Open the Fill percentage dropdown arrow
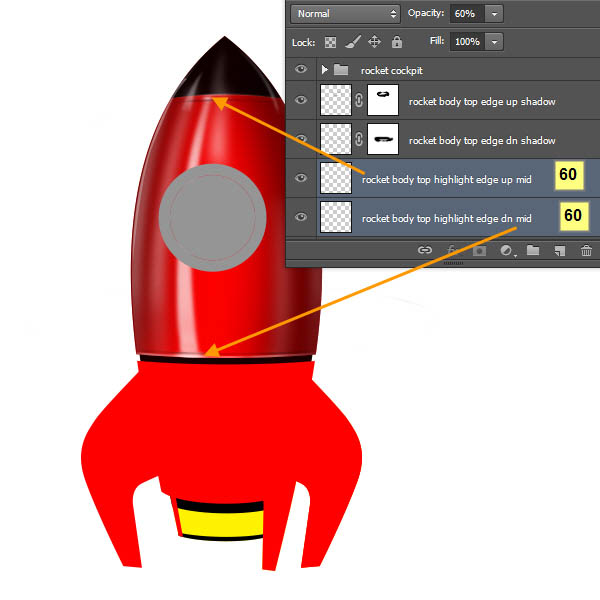The width and height of the screenshot is (600, 600). pos(494,42)
